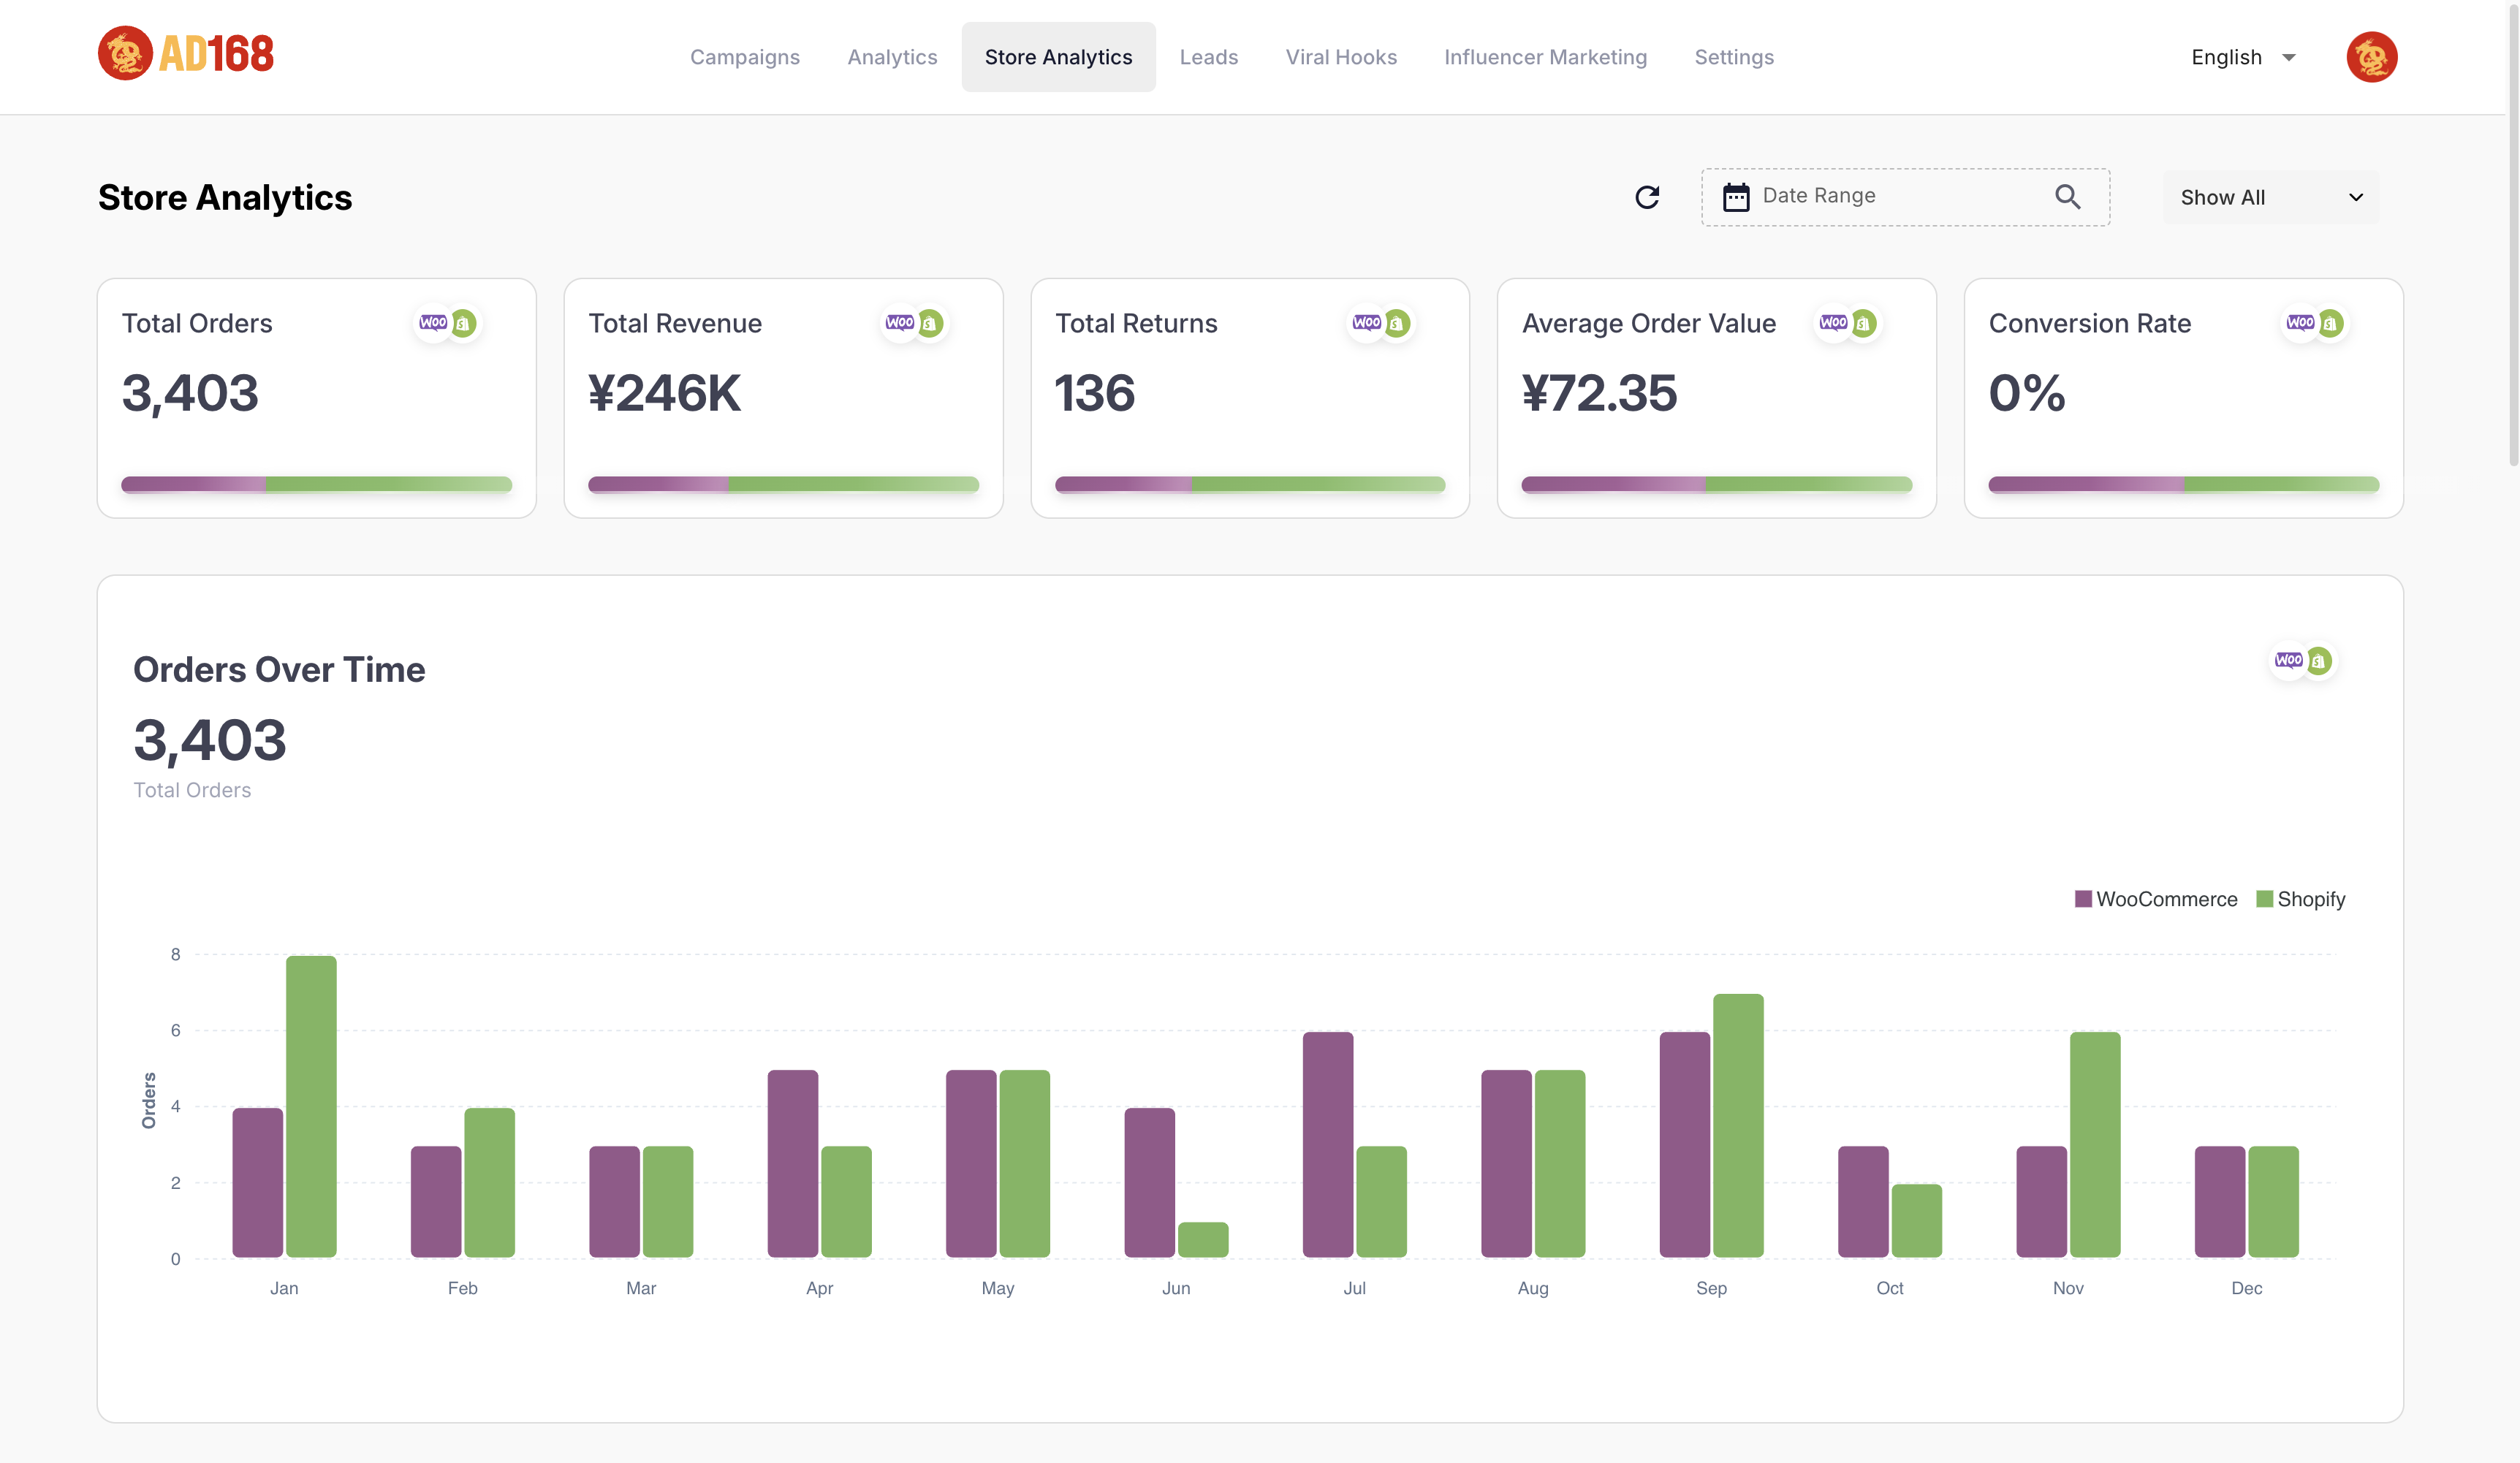Click Shopify icon on Total Returns card
The image size is (2520, 1463).
(1397, 323)
